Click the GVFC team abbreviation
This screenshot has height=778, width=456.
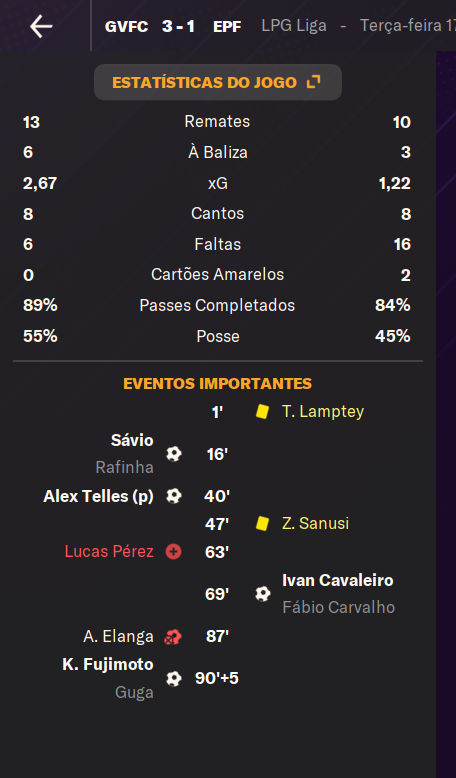tap(127, 26)
